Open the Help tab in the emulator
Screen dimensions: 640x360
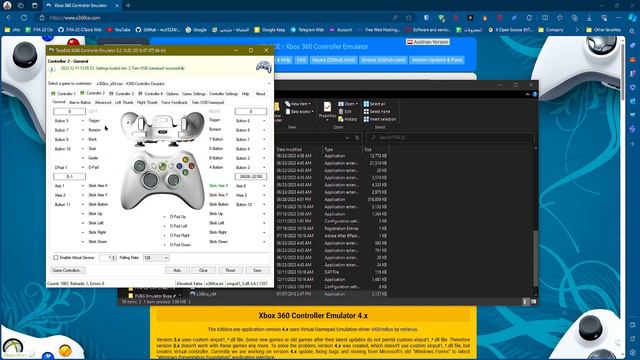tap(245, 94)
